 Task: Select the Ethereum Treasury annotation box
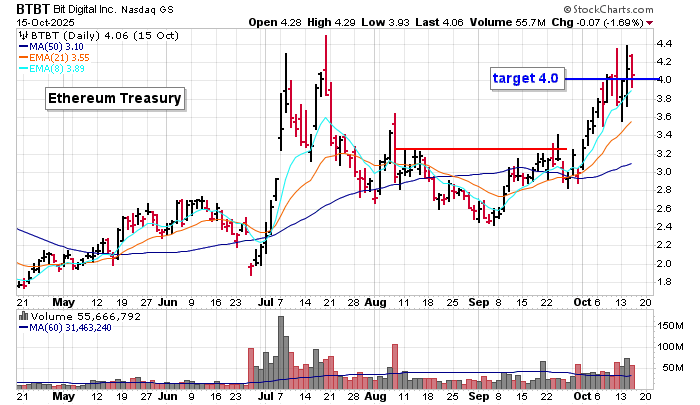pyautogui.click(x=116, y=98)
